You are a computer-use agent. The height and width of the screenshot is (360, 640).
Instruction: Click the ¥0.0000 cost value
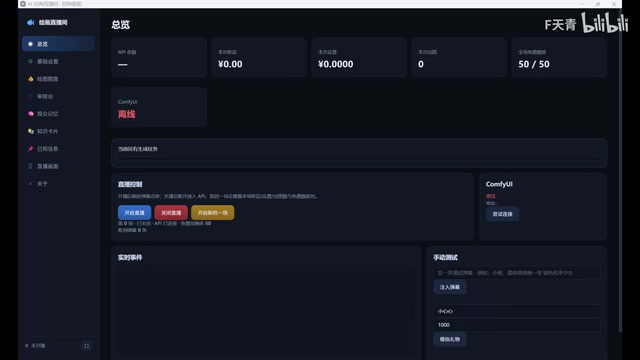[x=336, y=64]
